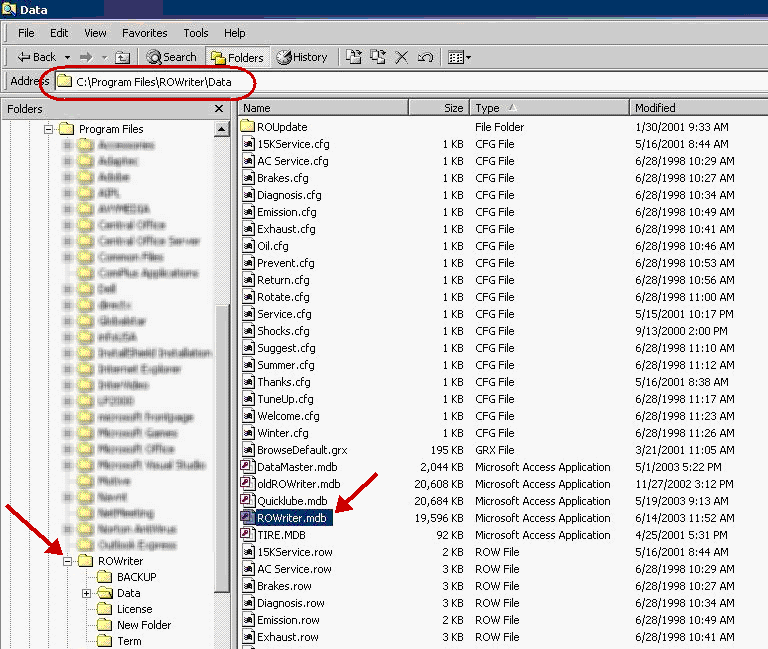Collapse the Program Files tree node
The width and height of the screenshot is (768, 649).
click(47, 129)
